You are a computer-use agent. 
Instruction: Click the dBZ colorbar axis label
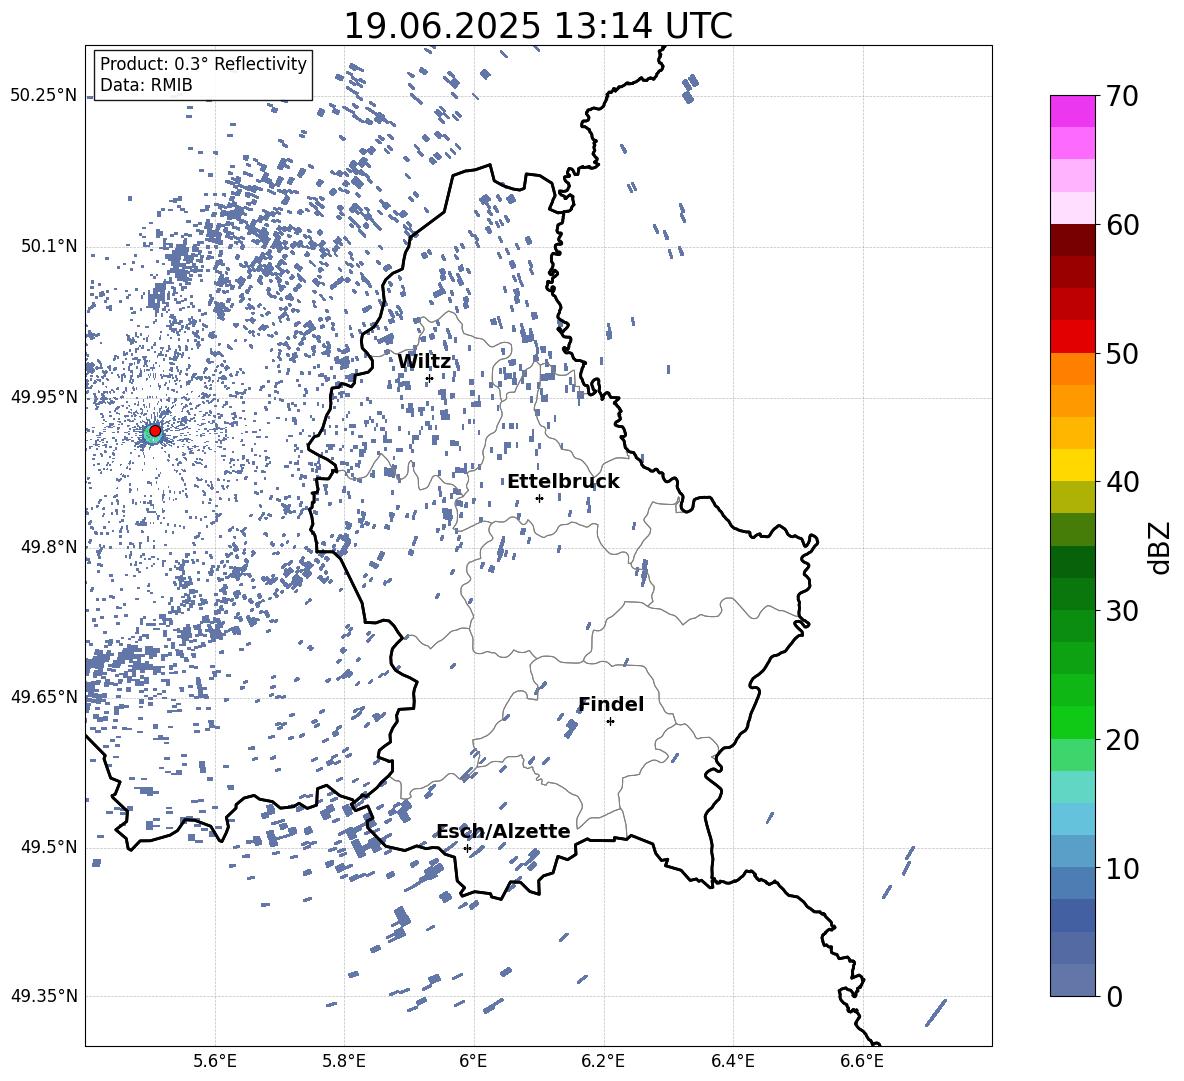click(1159, 547)
